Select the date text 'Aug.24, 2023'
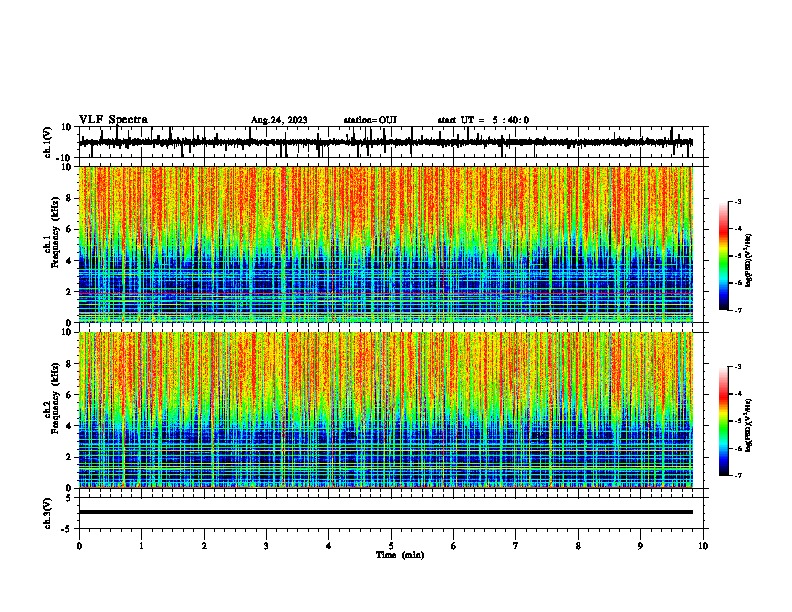This screenshot has height=612, width=792. click(x=279, y=120)
